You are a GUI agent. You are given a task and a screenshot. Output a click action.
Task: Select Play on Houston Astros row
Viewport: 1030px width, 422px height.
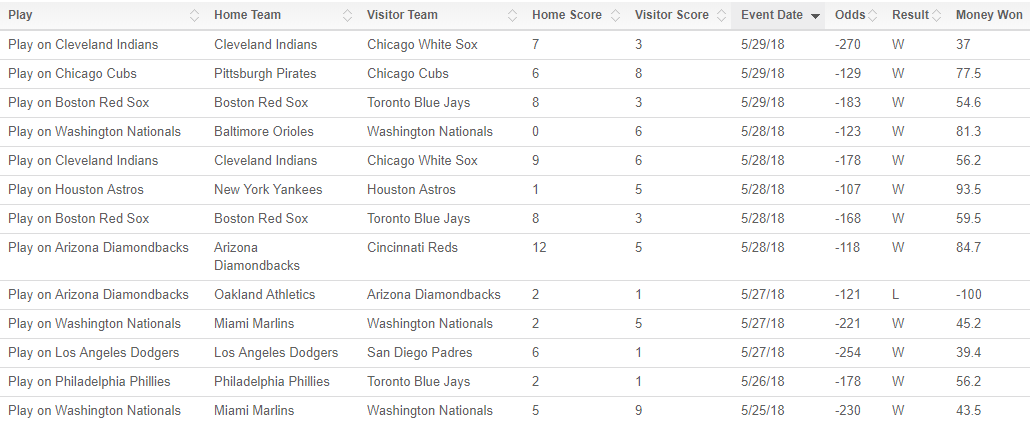click(515, 189)
